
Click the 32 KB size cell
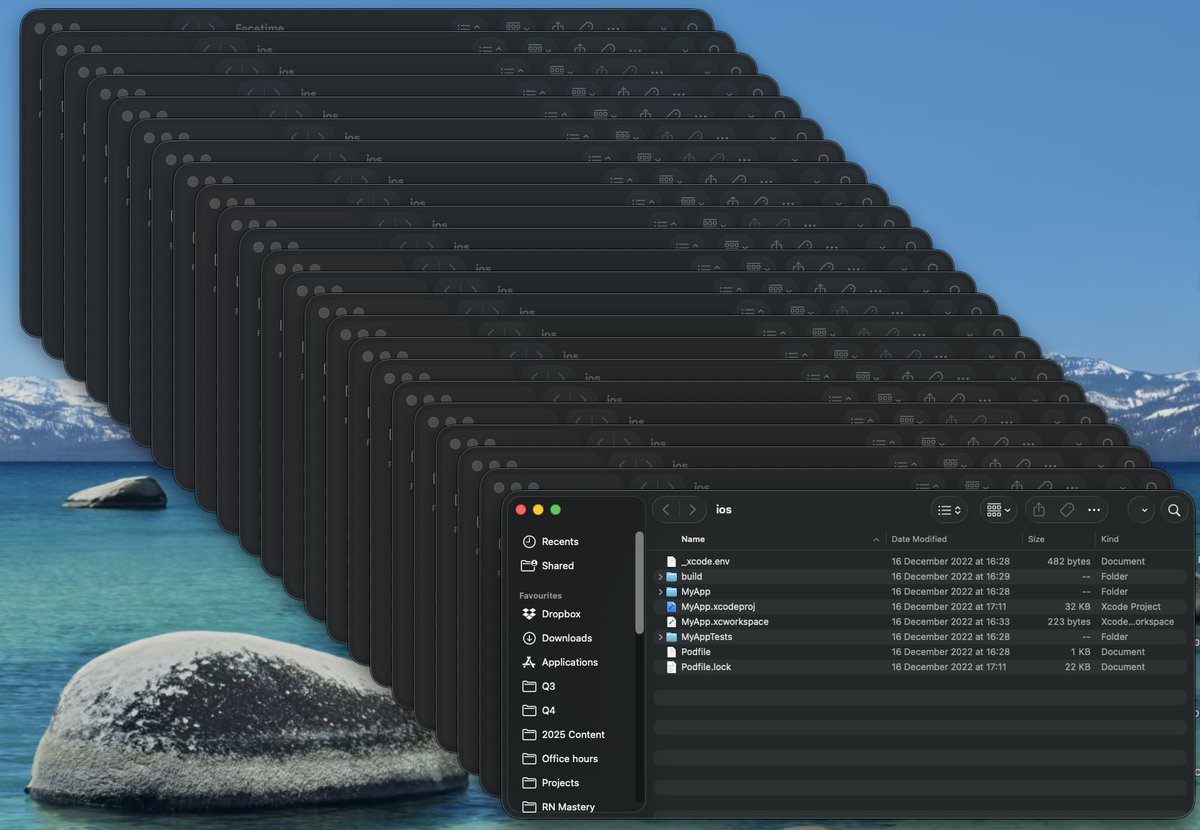[x=1077, y=607]
